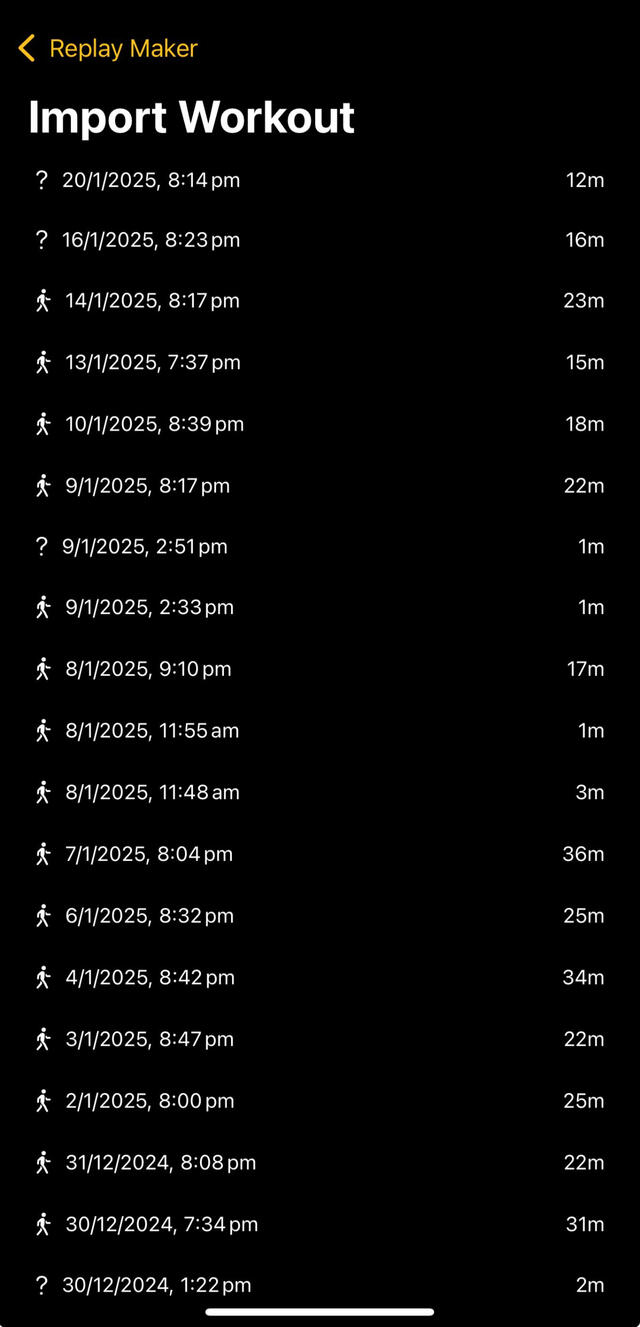Tap the home indicator bar at the bottom
Screen dimensions: 640x1327
(x=320, y=1312)
